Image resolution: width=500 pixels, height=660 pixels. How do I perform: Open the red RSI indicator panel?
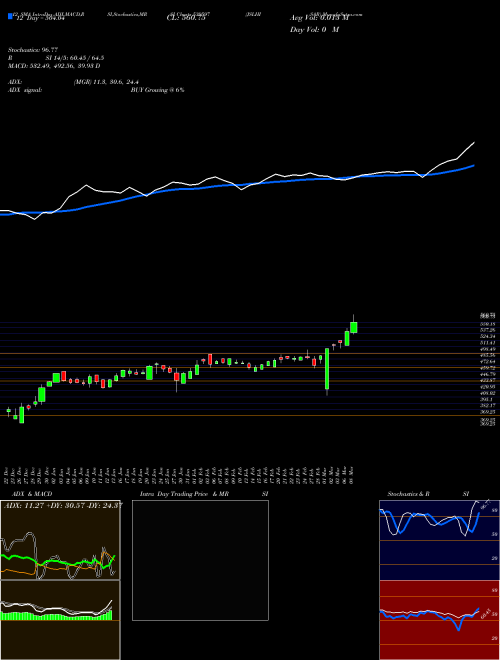[x=439, y=620]
